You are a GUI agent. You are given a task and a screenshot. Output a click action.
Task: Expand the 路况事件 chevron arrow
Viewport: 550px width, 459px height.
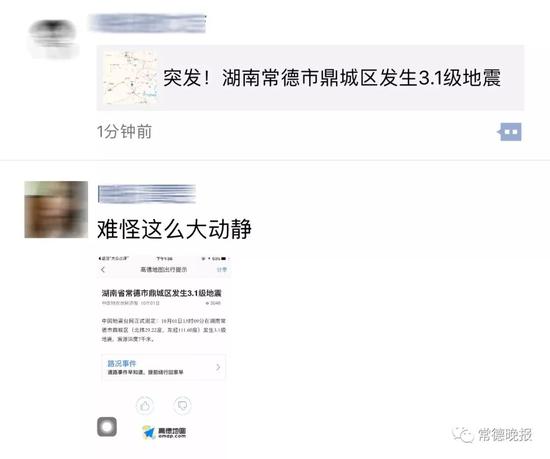[x=218, y=367]
